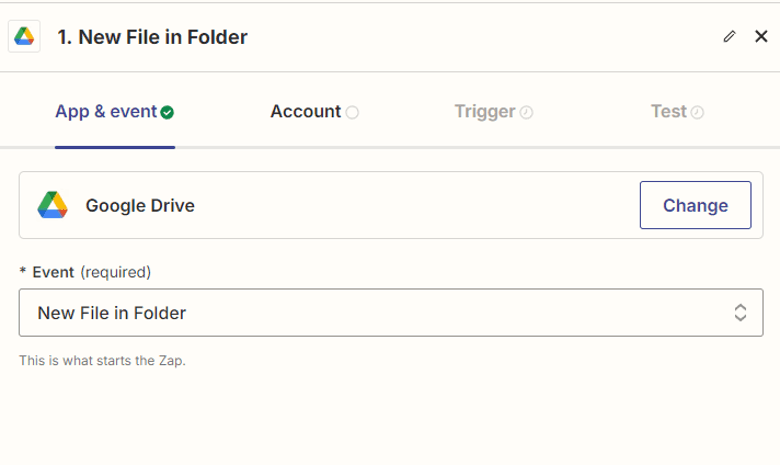Click the status icon next to Trigger
Screen dimensions: 780x465
pos(526,112)
